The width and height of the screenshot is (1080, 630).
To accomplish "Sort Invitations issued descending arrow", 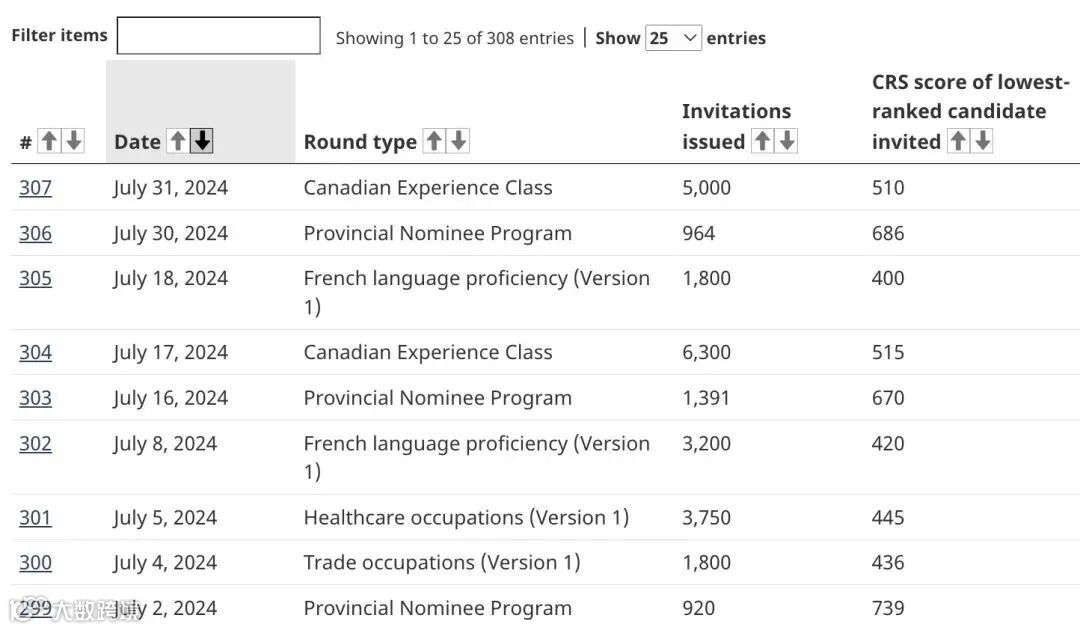I will tap(787, 141).
